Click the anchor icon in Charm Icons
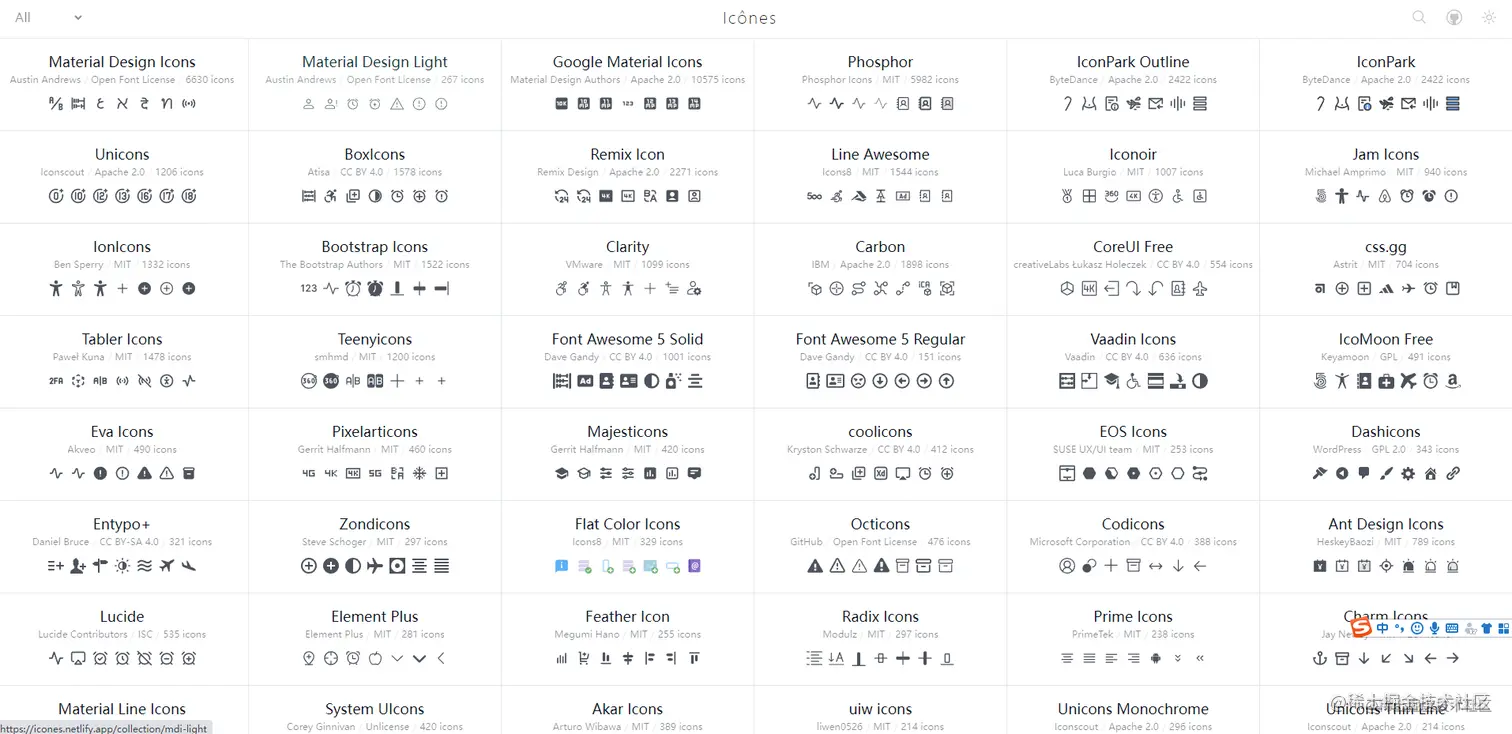Screen dimensions: 1512x734 click(x=1320, y=658)
